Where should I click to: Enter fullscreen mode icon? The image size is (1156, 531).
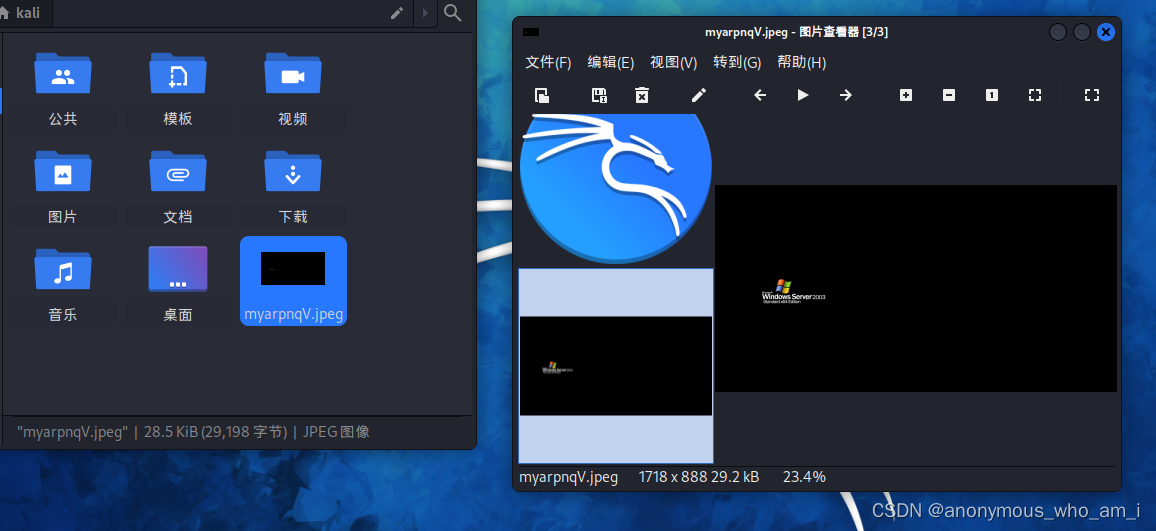point(1092,95)
